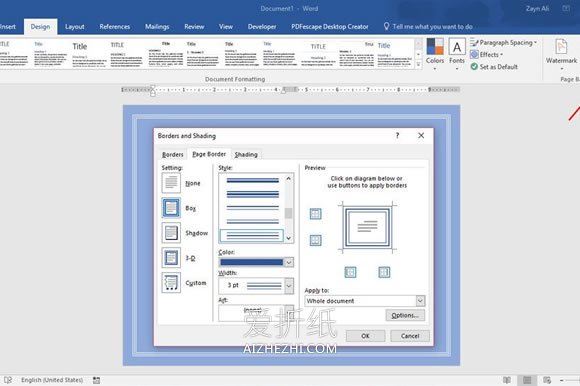Click the page preview diagram
Image resolution: width=580 pixels, height=386 pixels.
[x=367, y=227]
